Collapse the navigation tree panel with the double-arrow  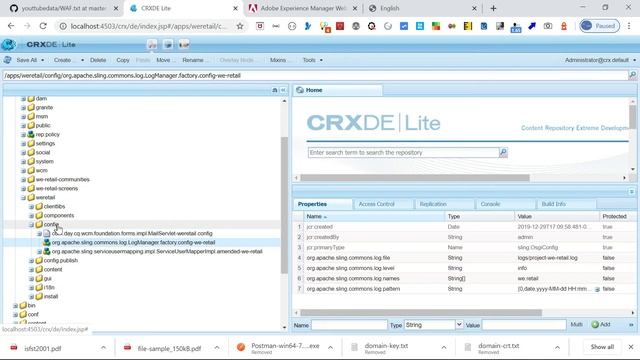click(x=283, y=90)
